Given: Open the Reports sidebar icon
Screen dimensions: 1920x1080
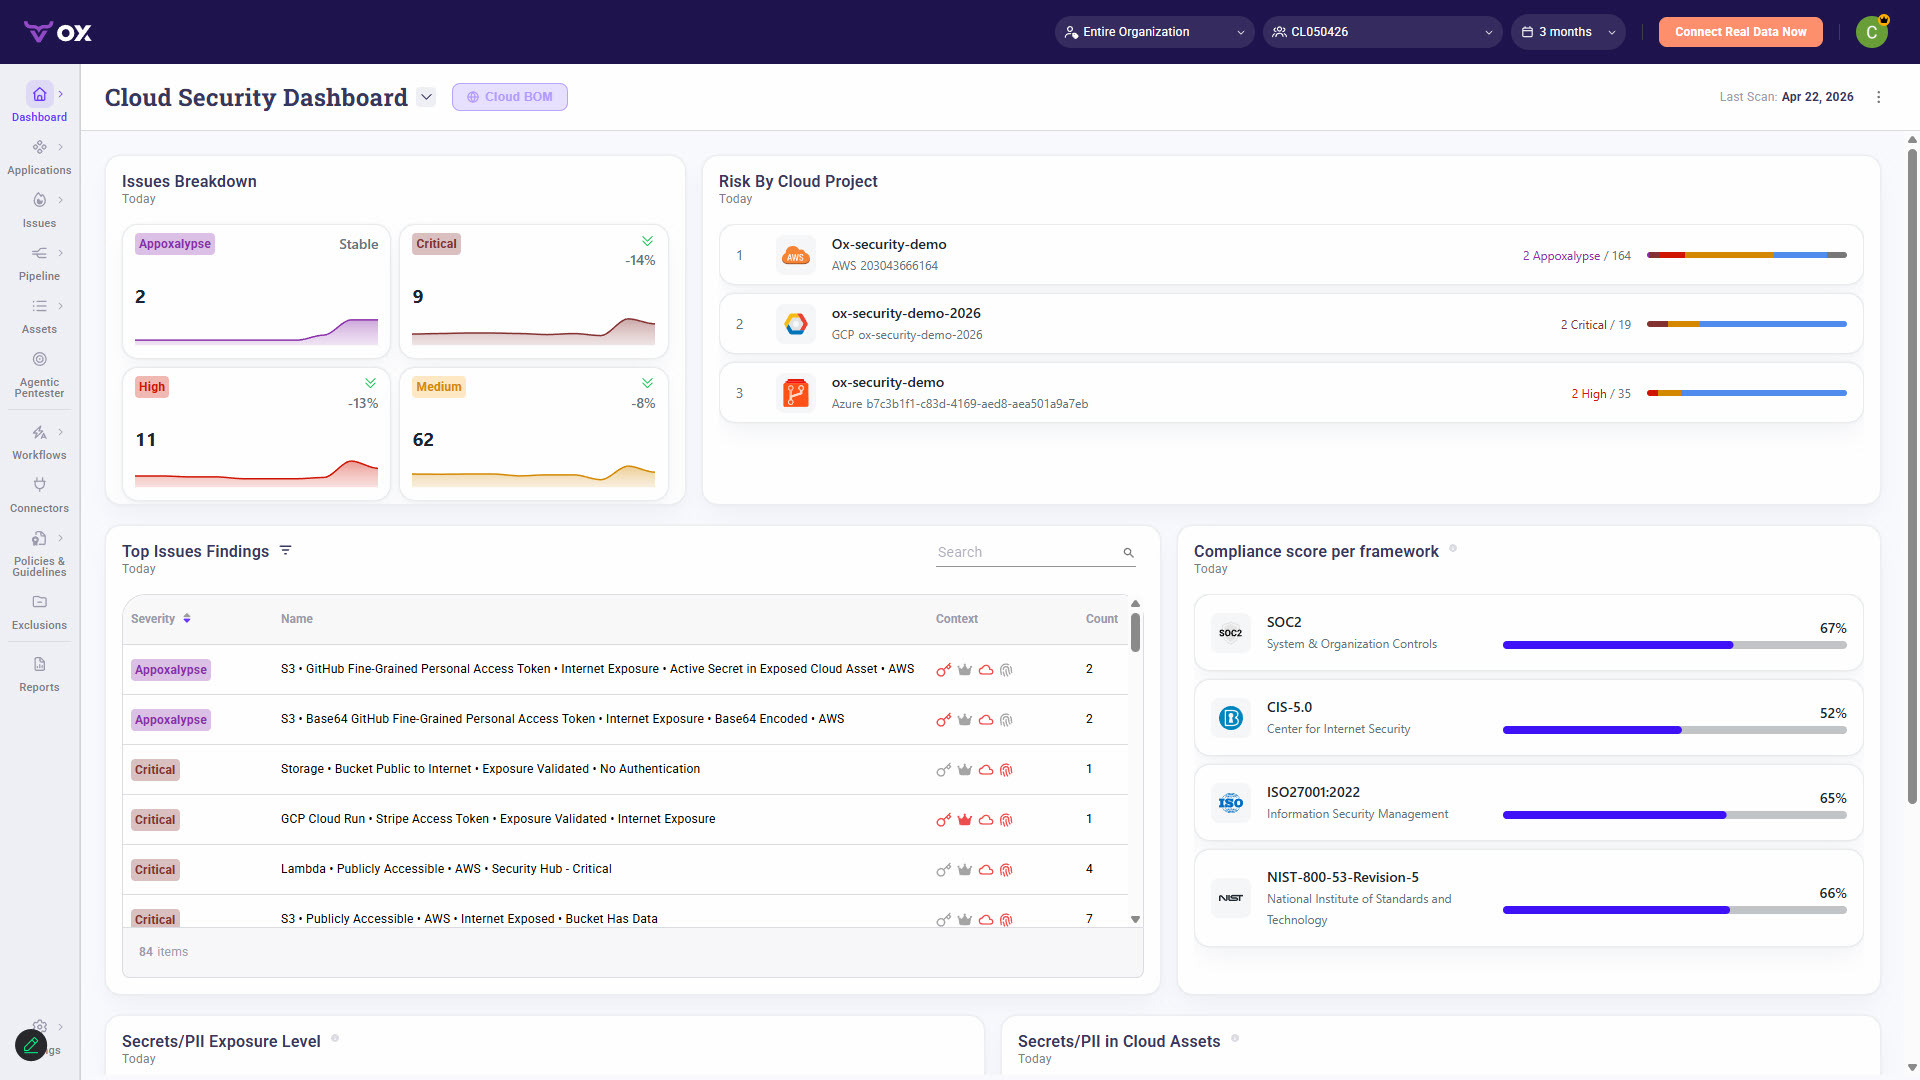Looking at the screenshot, I should [x=39, y=664].
